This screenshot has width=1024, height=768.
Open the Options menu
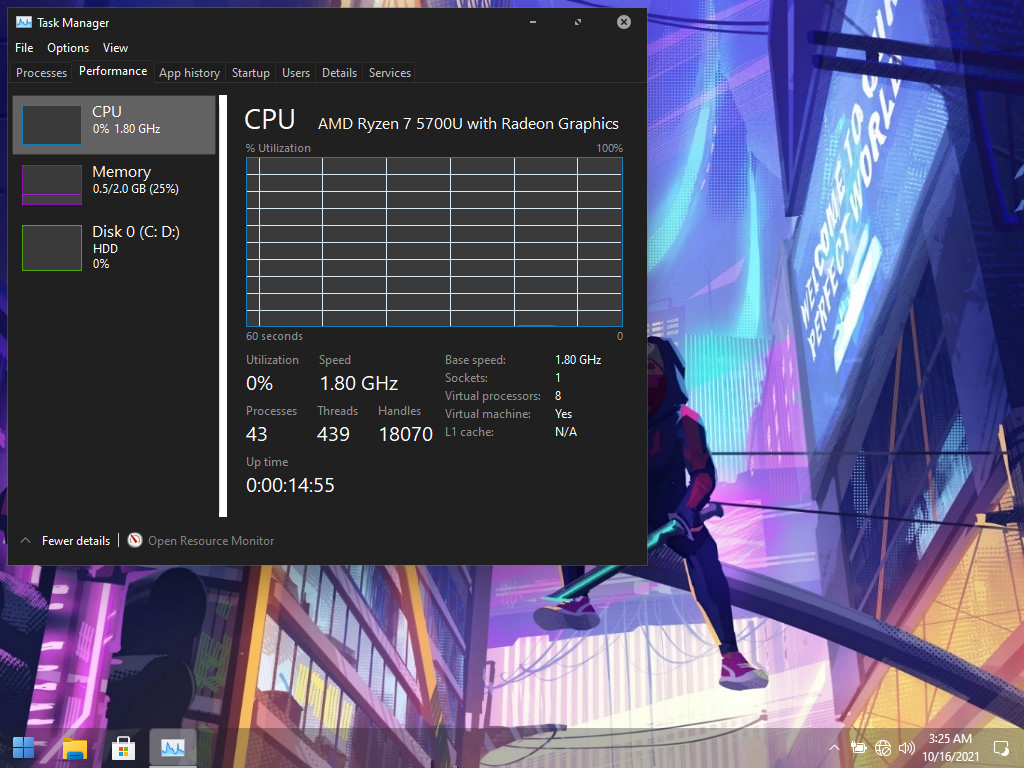[68, 48]
